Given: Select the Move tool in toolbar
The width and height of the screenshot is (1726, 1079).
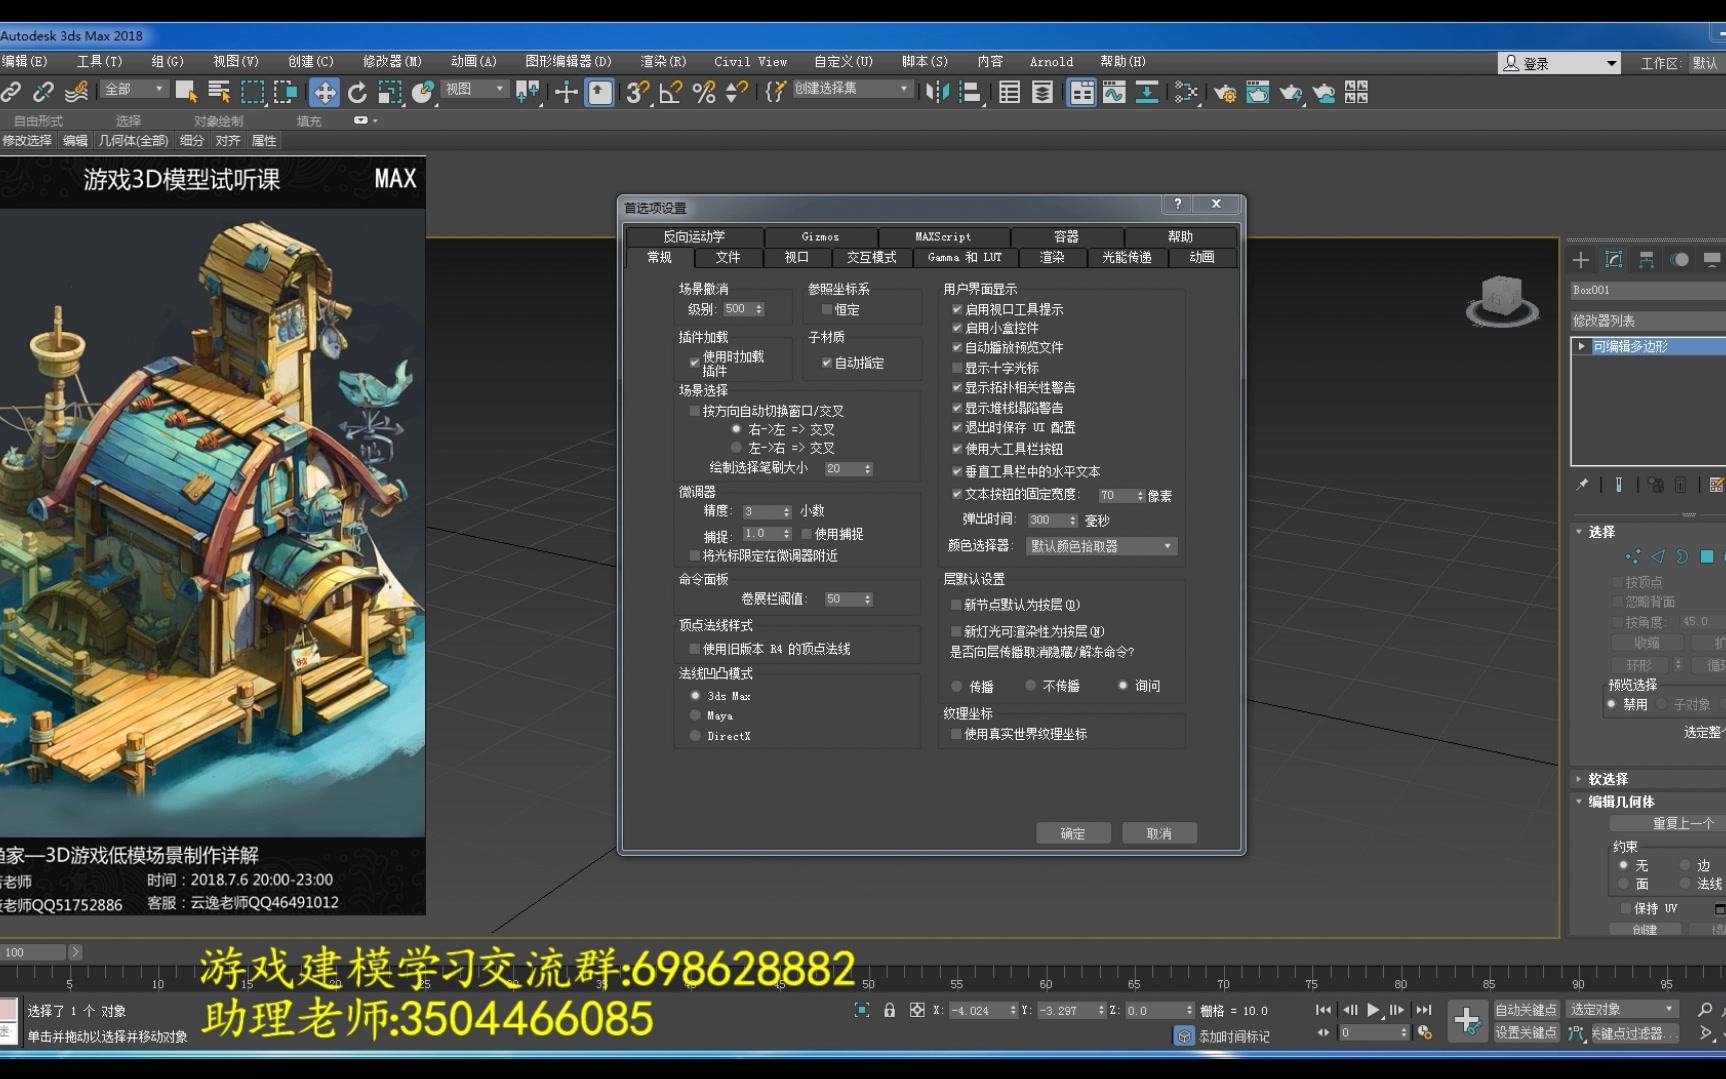Looking at the screenshot, I should [x=324, y=93].
